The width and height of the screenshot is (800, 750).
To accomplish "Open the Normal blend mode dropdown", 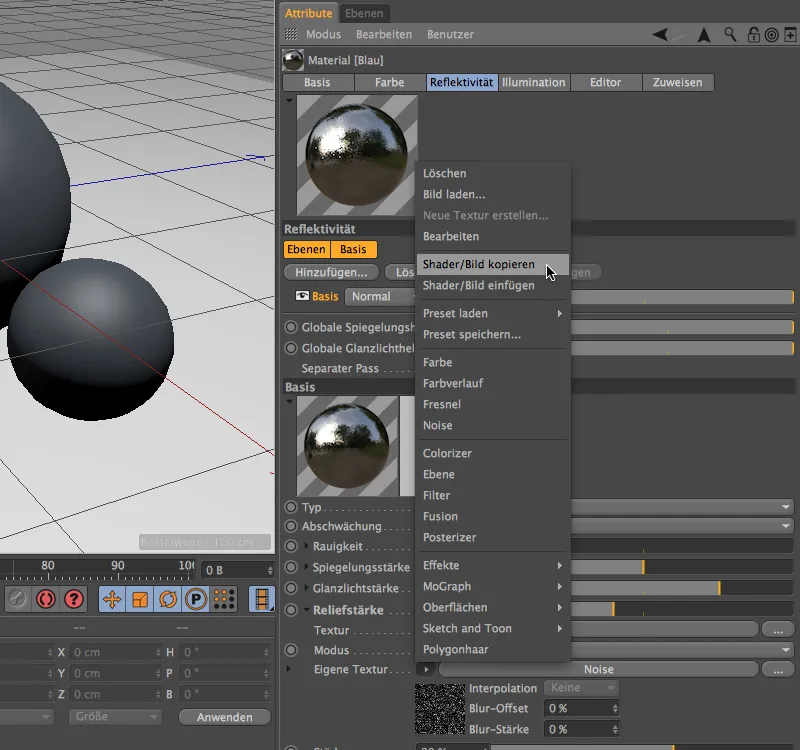I will tap(380, 296).
